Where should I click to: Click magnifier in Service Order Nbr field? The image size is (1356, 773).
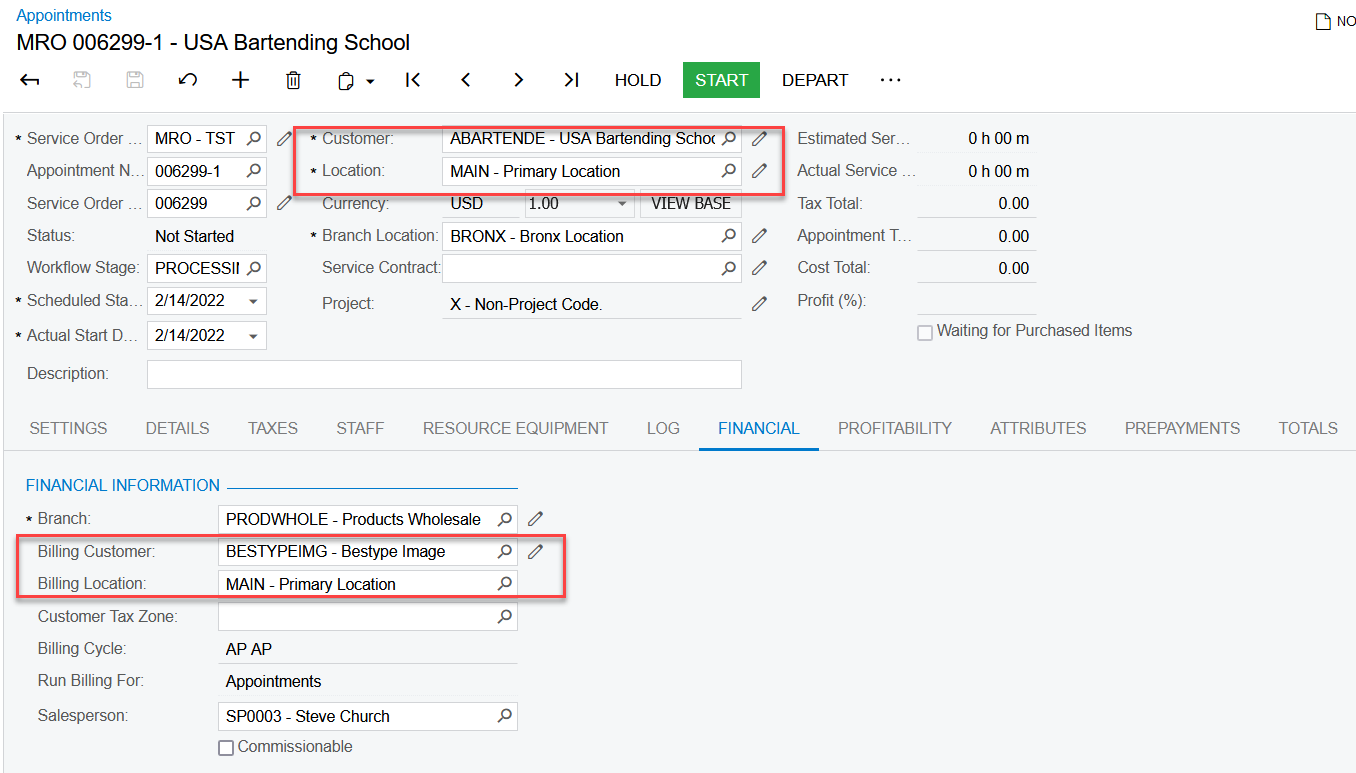tap(254, 203)
